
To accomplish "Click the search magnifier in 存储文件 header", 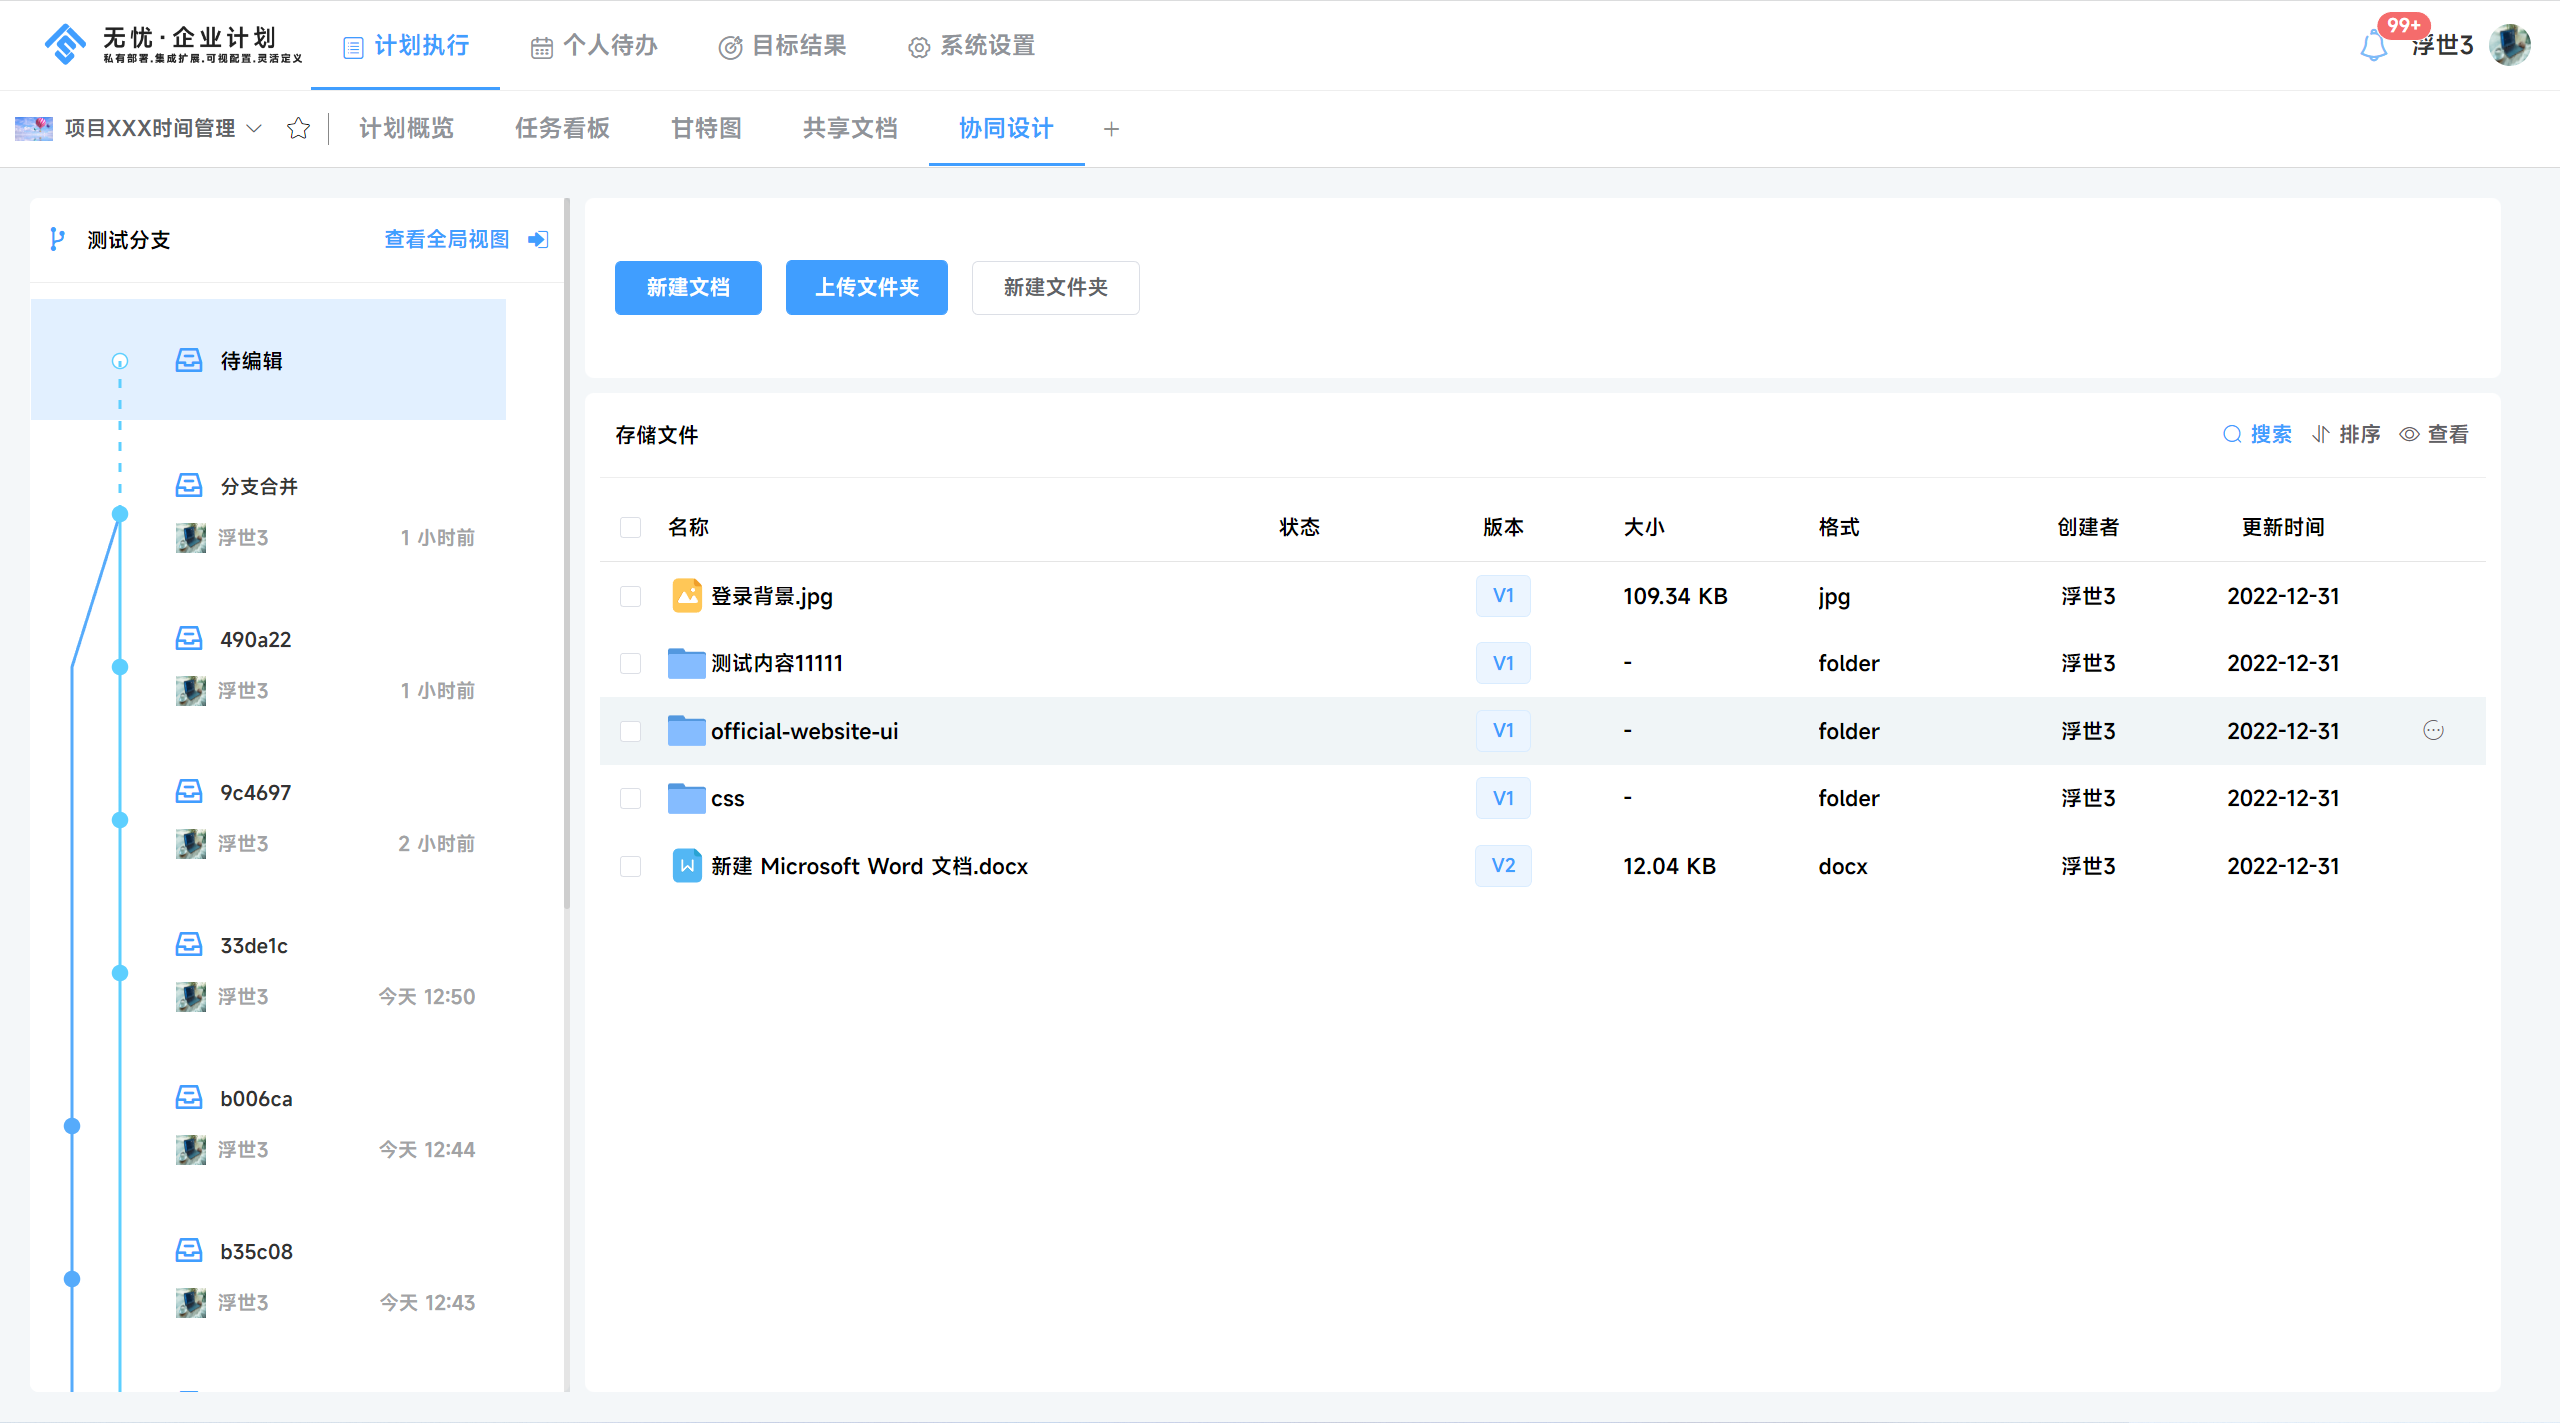I will click(x=2232, y=434).
